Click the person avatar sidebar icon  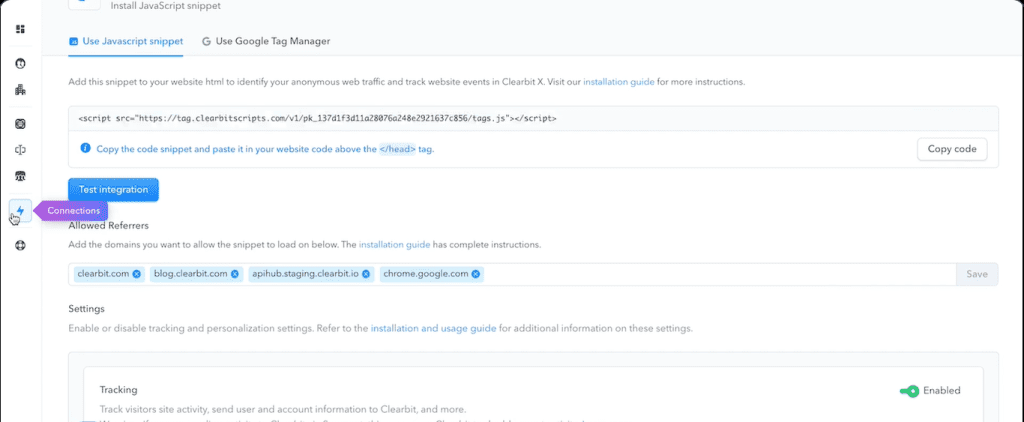point(20,63)
